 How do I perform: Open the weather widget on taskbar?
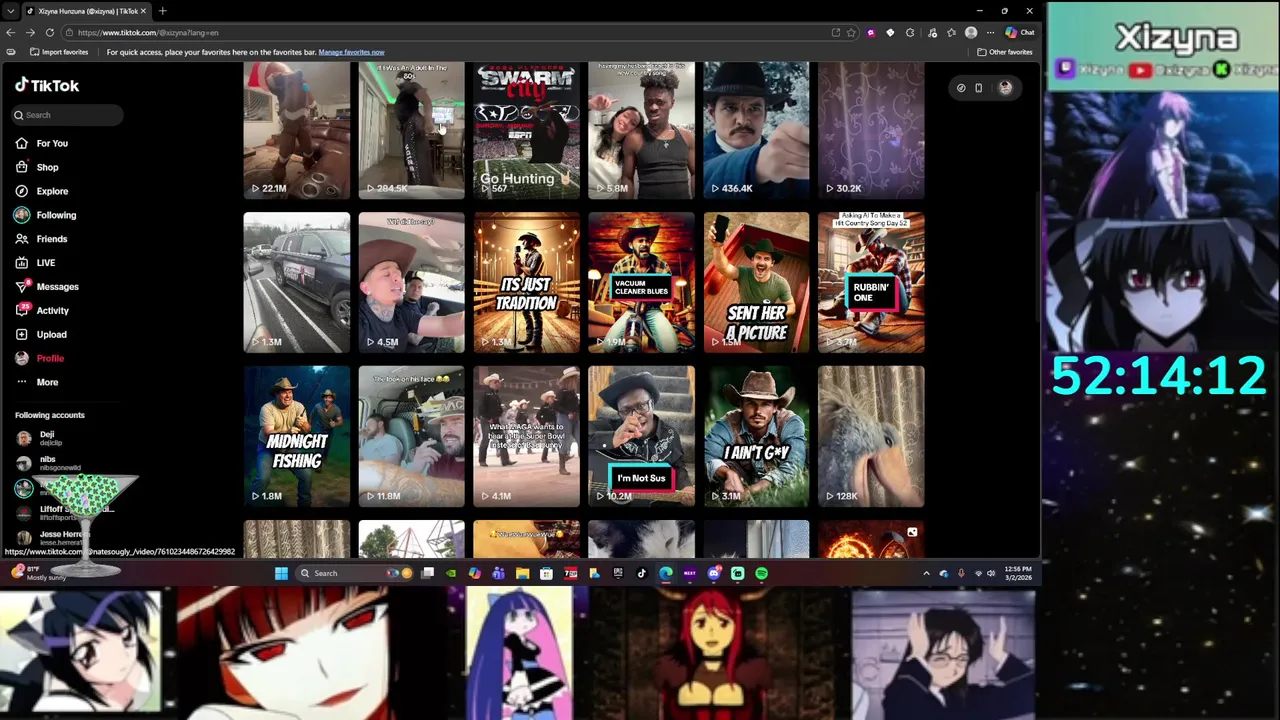tap(38, 573)
